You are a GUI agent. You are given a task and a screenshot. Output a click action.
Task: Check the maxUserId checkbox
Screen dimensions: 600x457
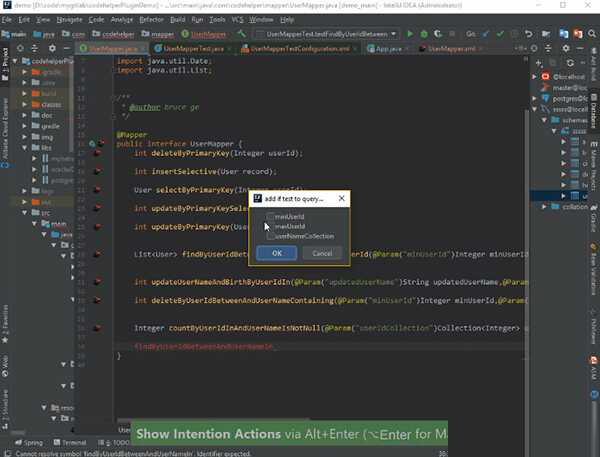click(268, 226)
